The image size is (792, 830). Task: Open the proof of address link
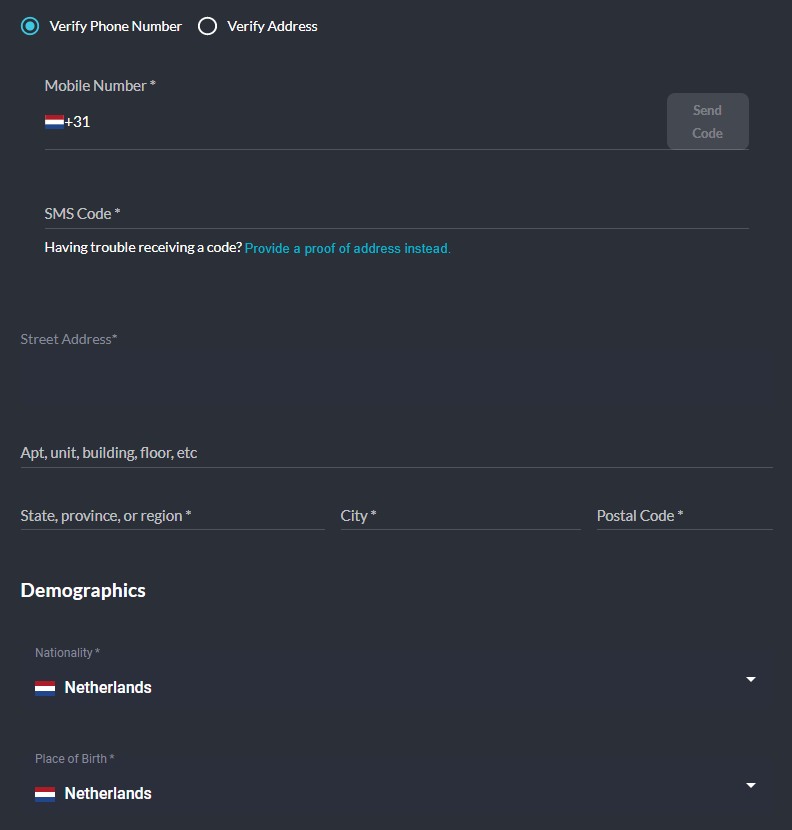click(x=347, y=248)
